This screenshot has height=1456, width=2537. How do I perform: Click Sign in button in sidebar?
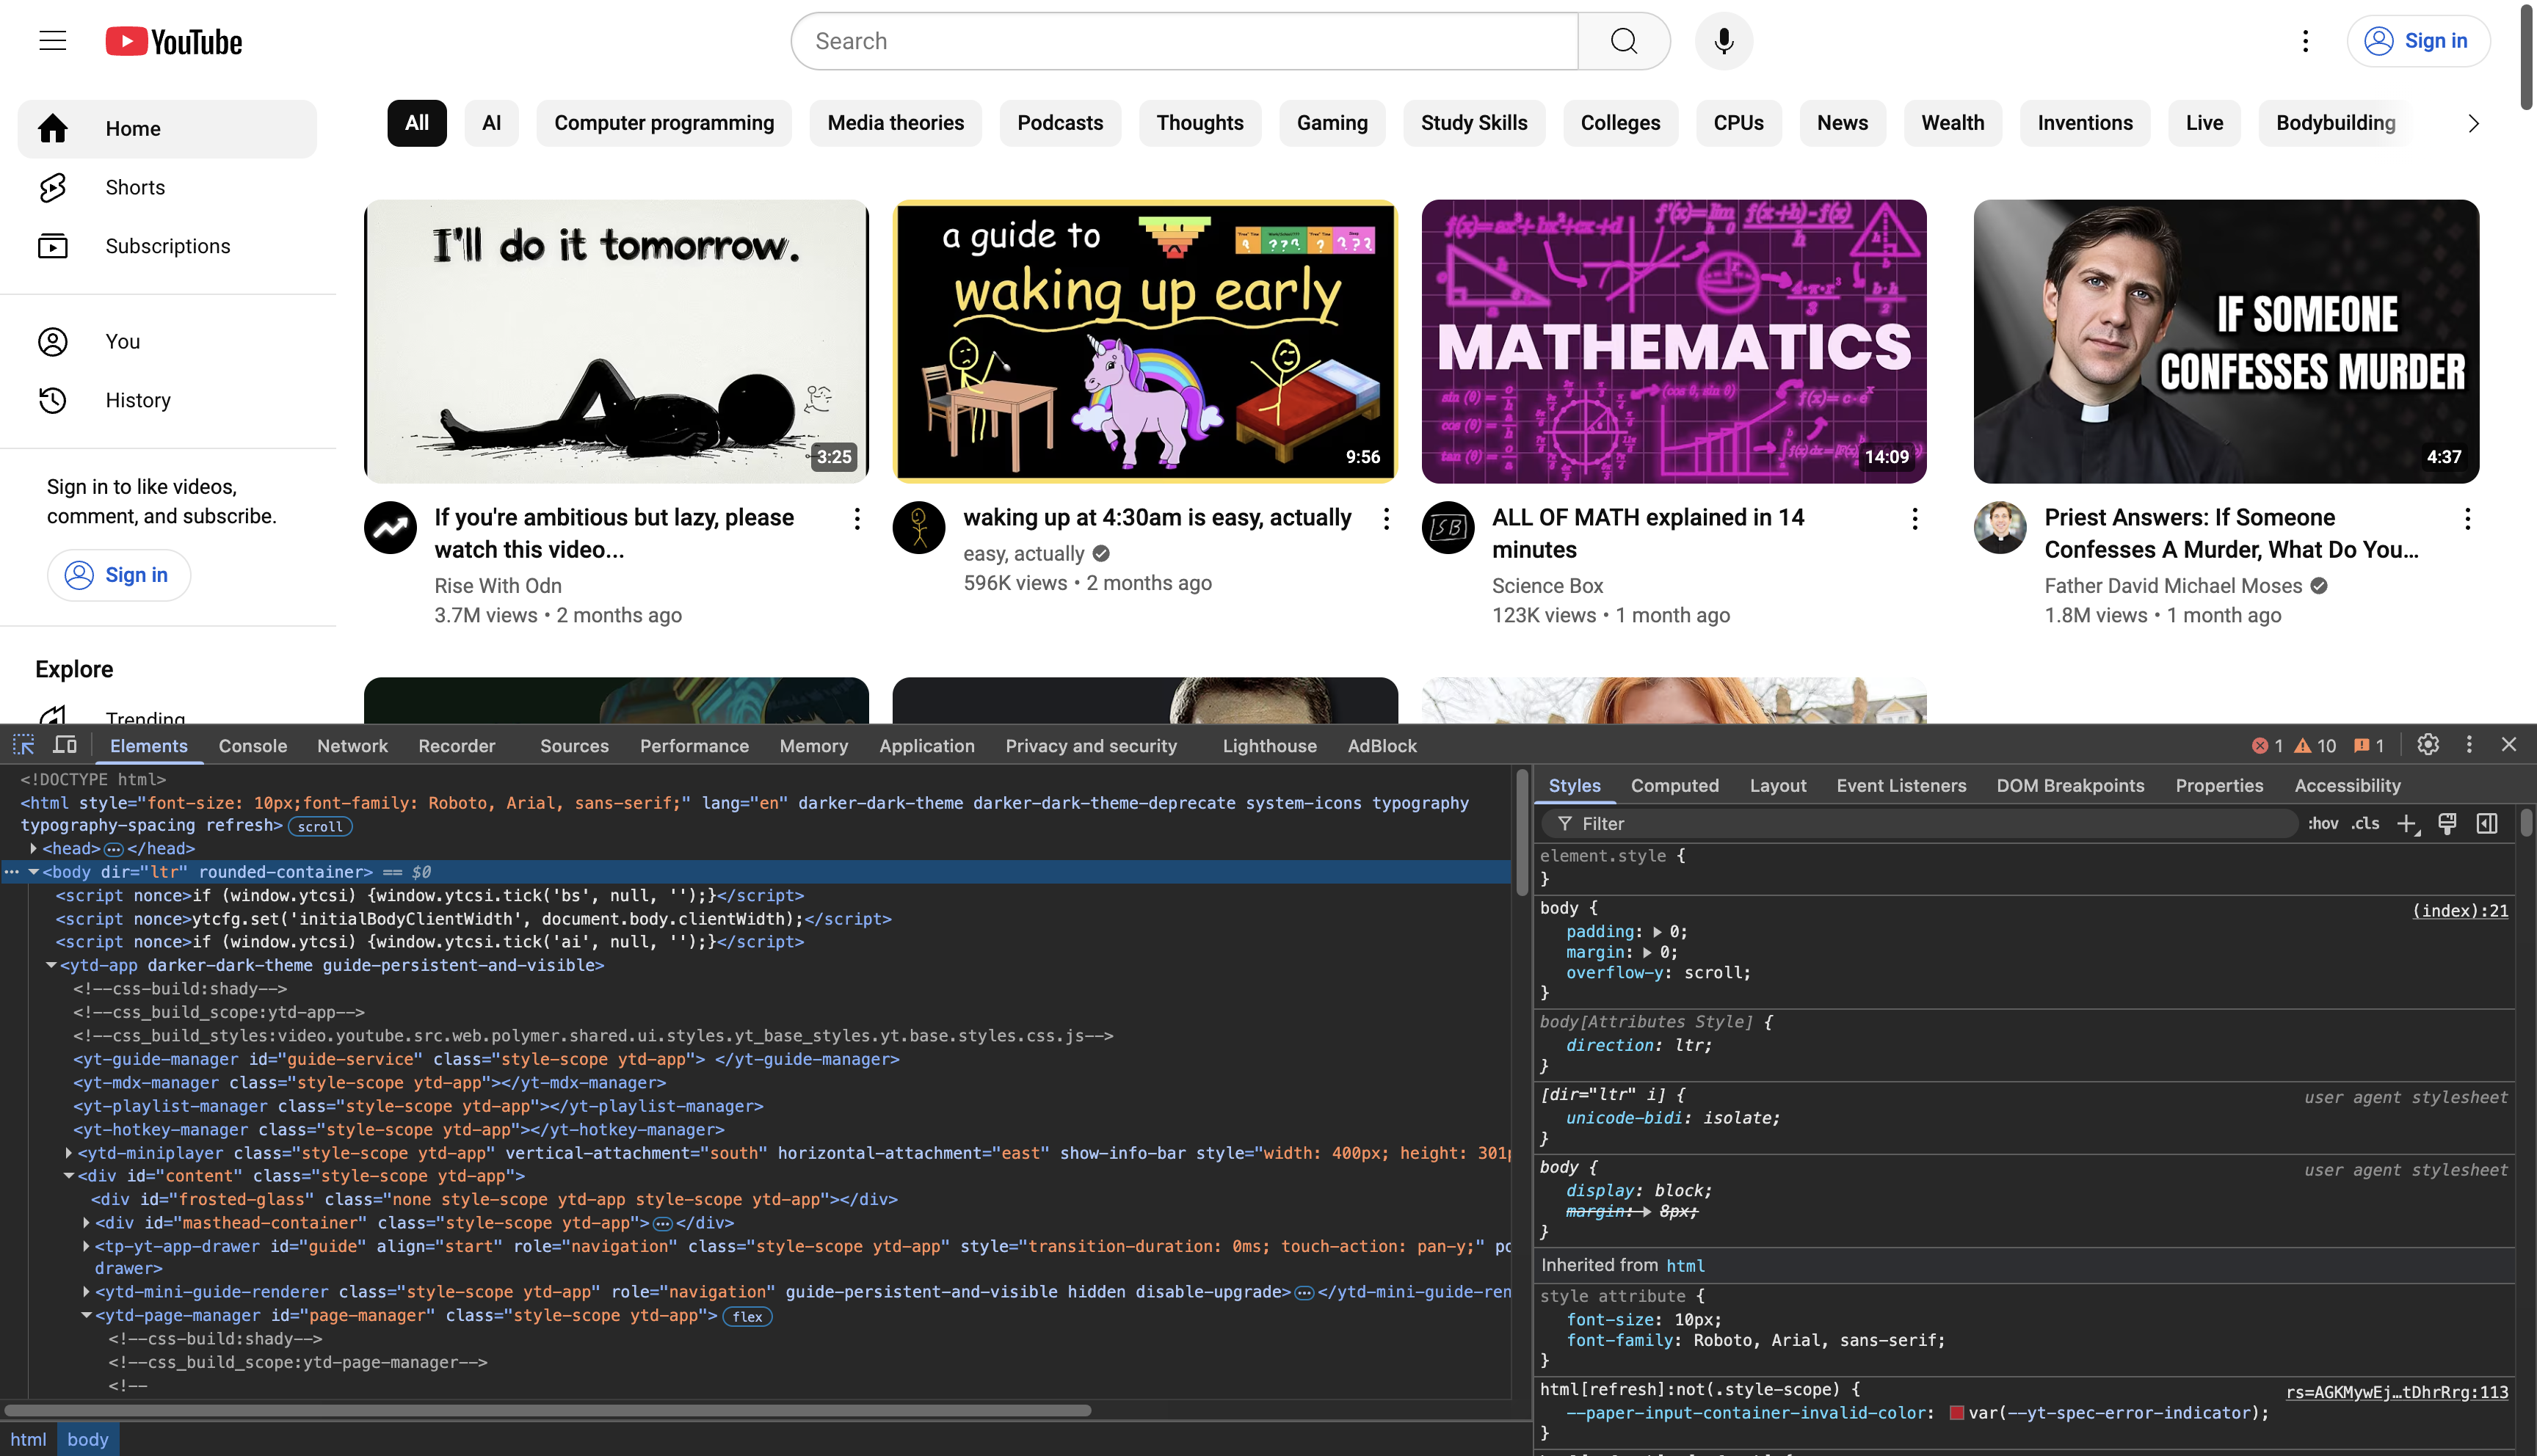point(119,575)
